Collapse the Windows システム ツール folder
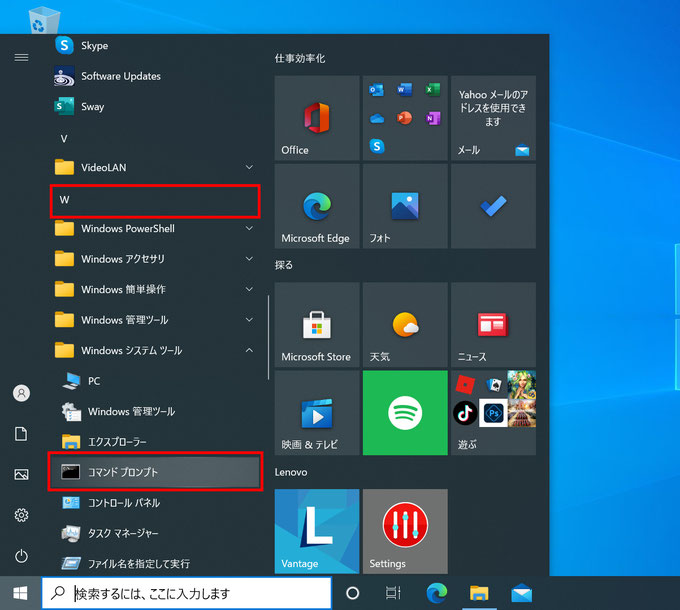Viewport: 680px width, 610px height. click(x=155, y=350)
